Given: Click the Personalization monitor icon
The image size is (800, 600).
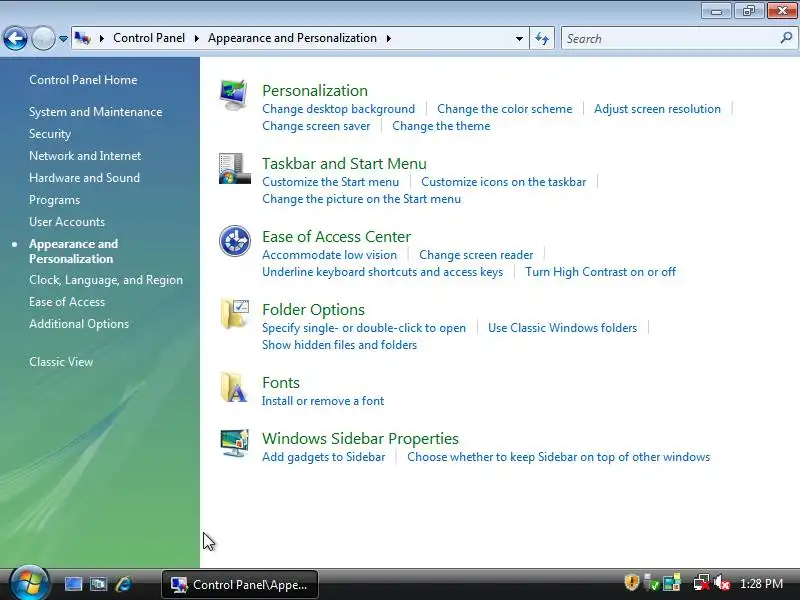Looking at the screenshot, I should (x=234, y=95).
